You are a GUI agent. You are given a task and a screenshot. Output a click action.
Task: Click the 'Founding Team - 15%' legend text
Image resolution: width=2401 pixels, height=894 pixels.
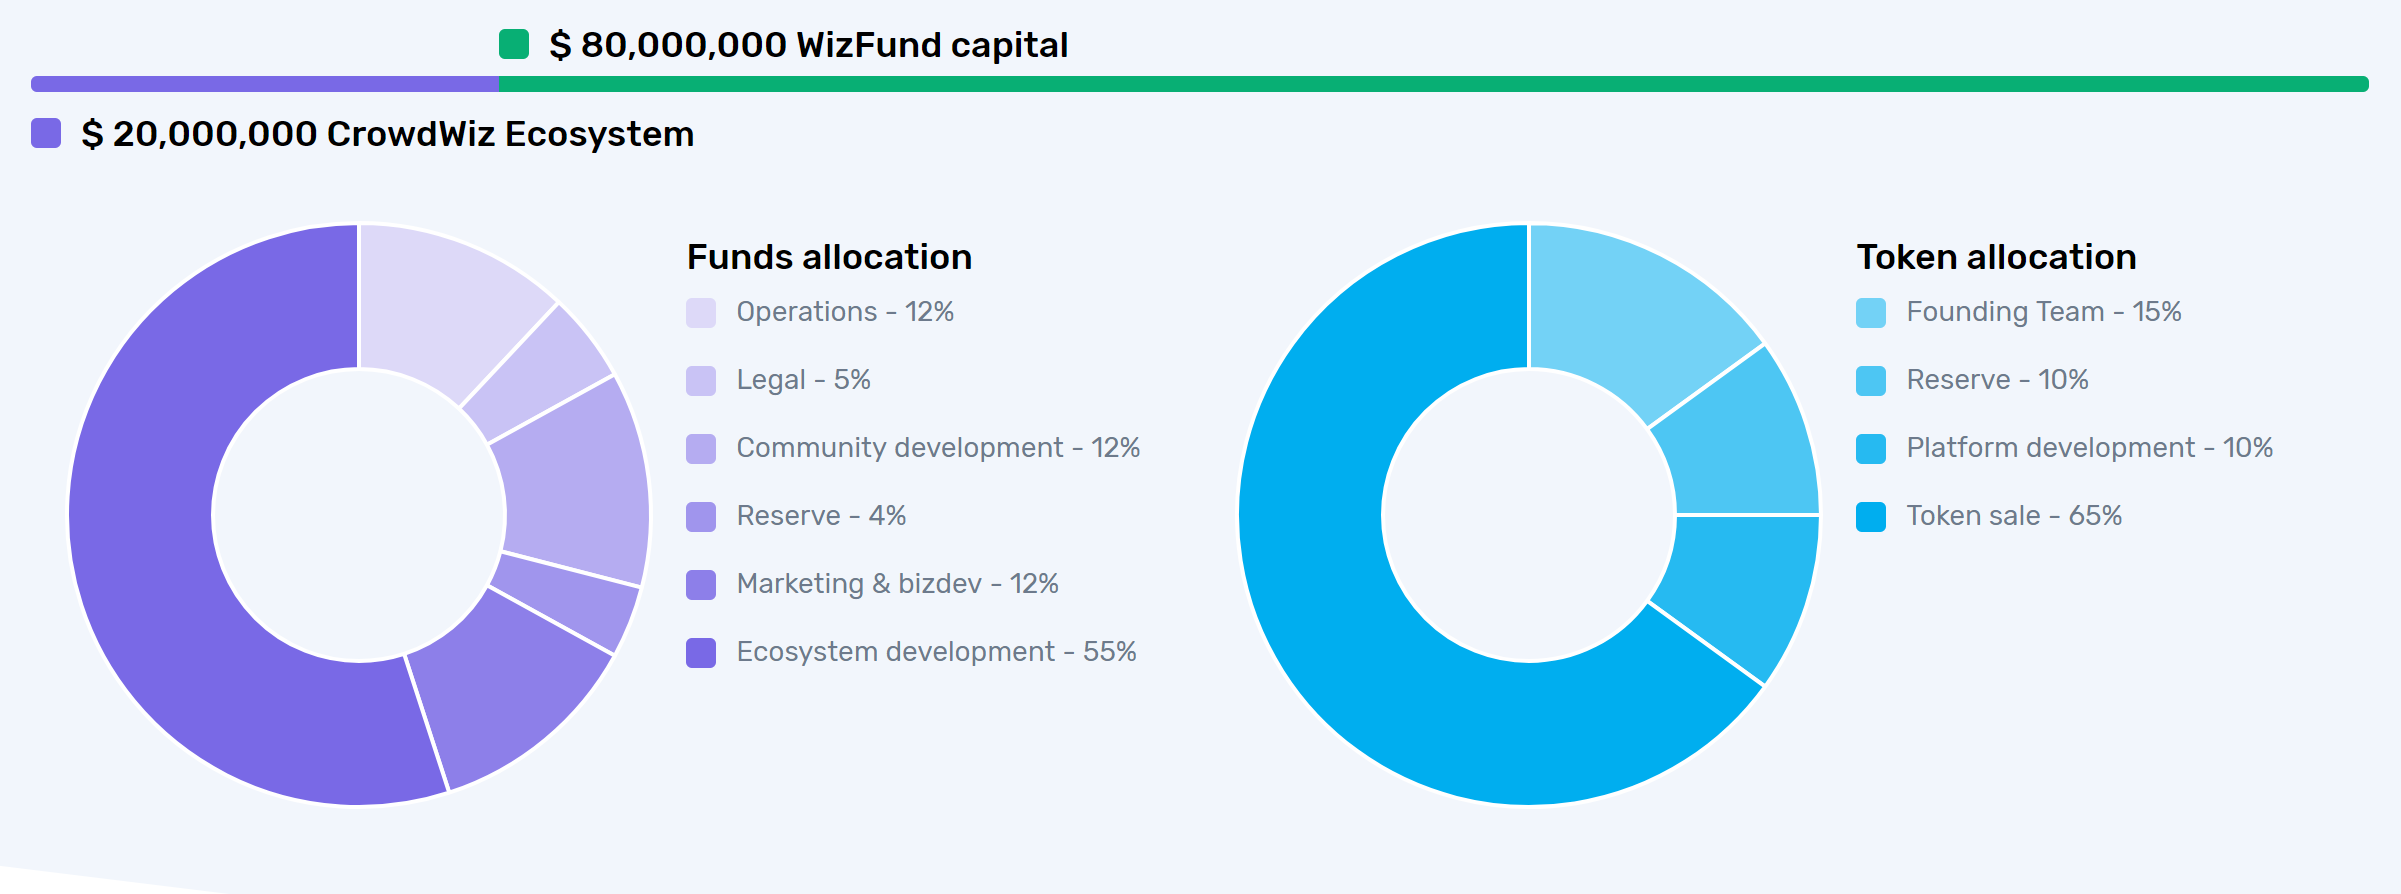(2044, 312)
